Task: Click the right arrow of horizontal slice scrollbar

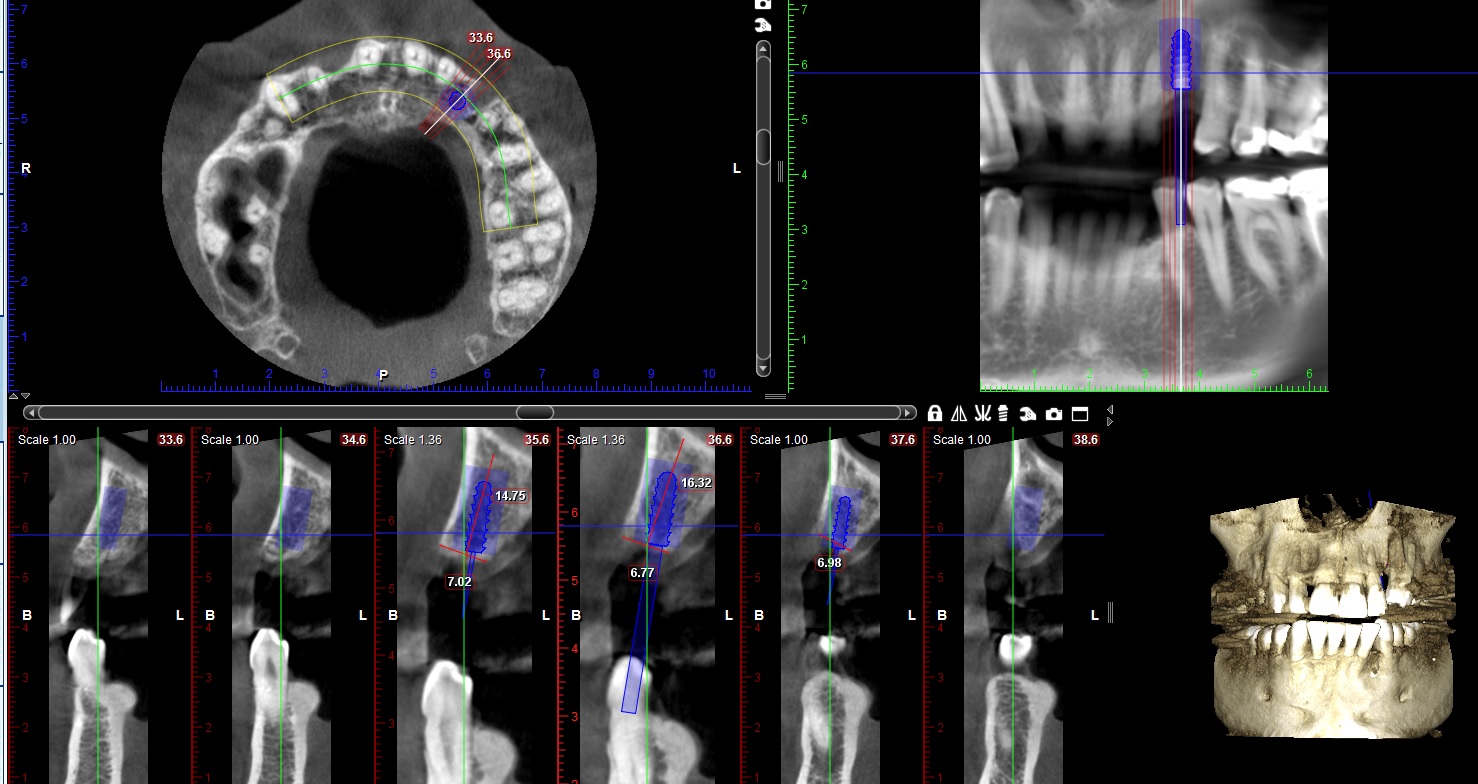Action: click(x=906, y=412)
